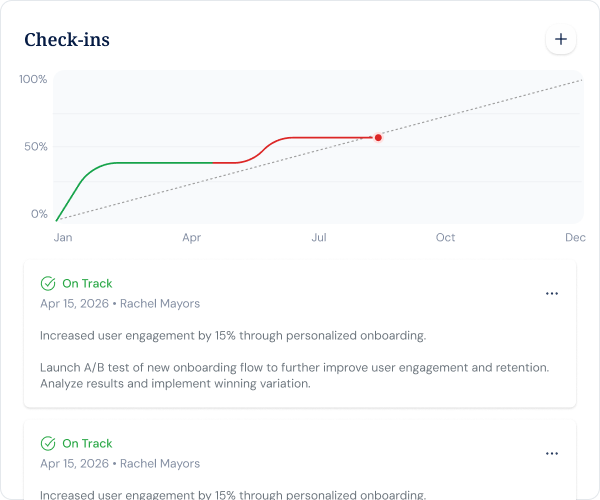Viewport: 600px width, 500px height.
Task: Click the Check-ins section heading
Action: click(x=67, y=39)
